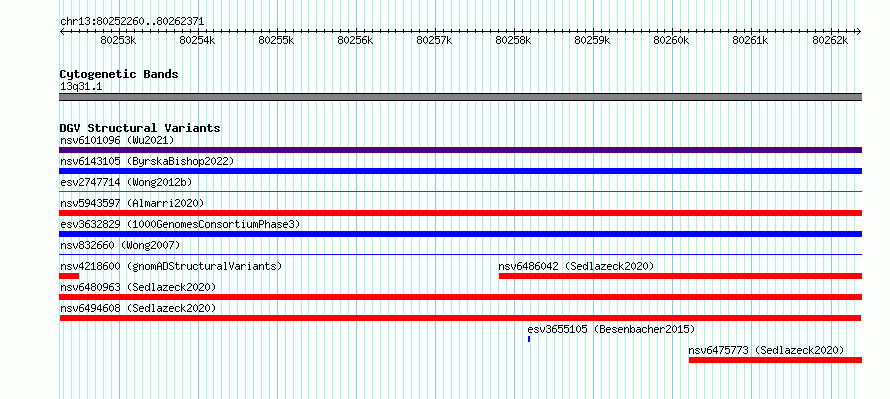
Task: Click the gray 13q31.1 cytogenetic band bar
Action: (x=460, y=97)
